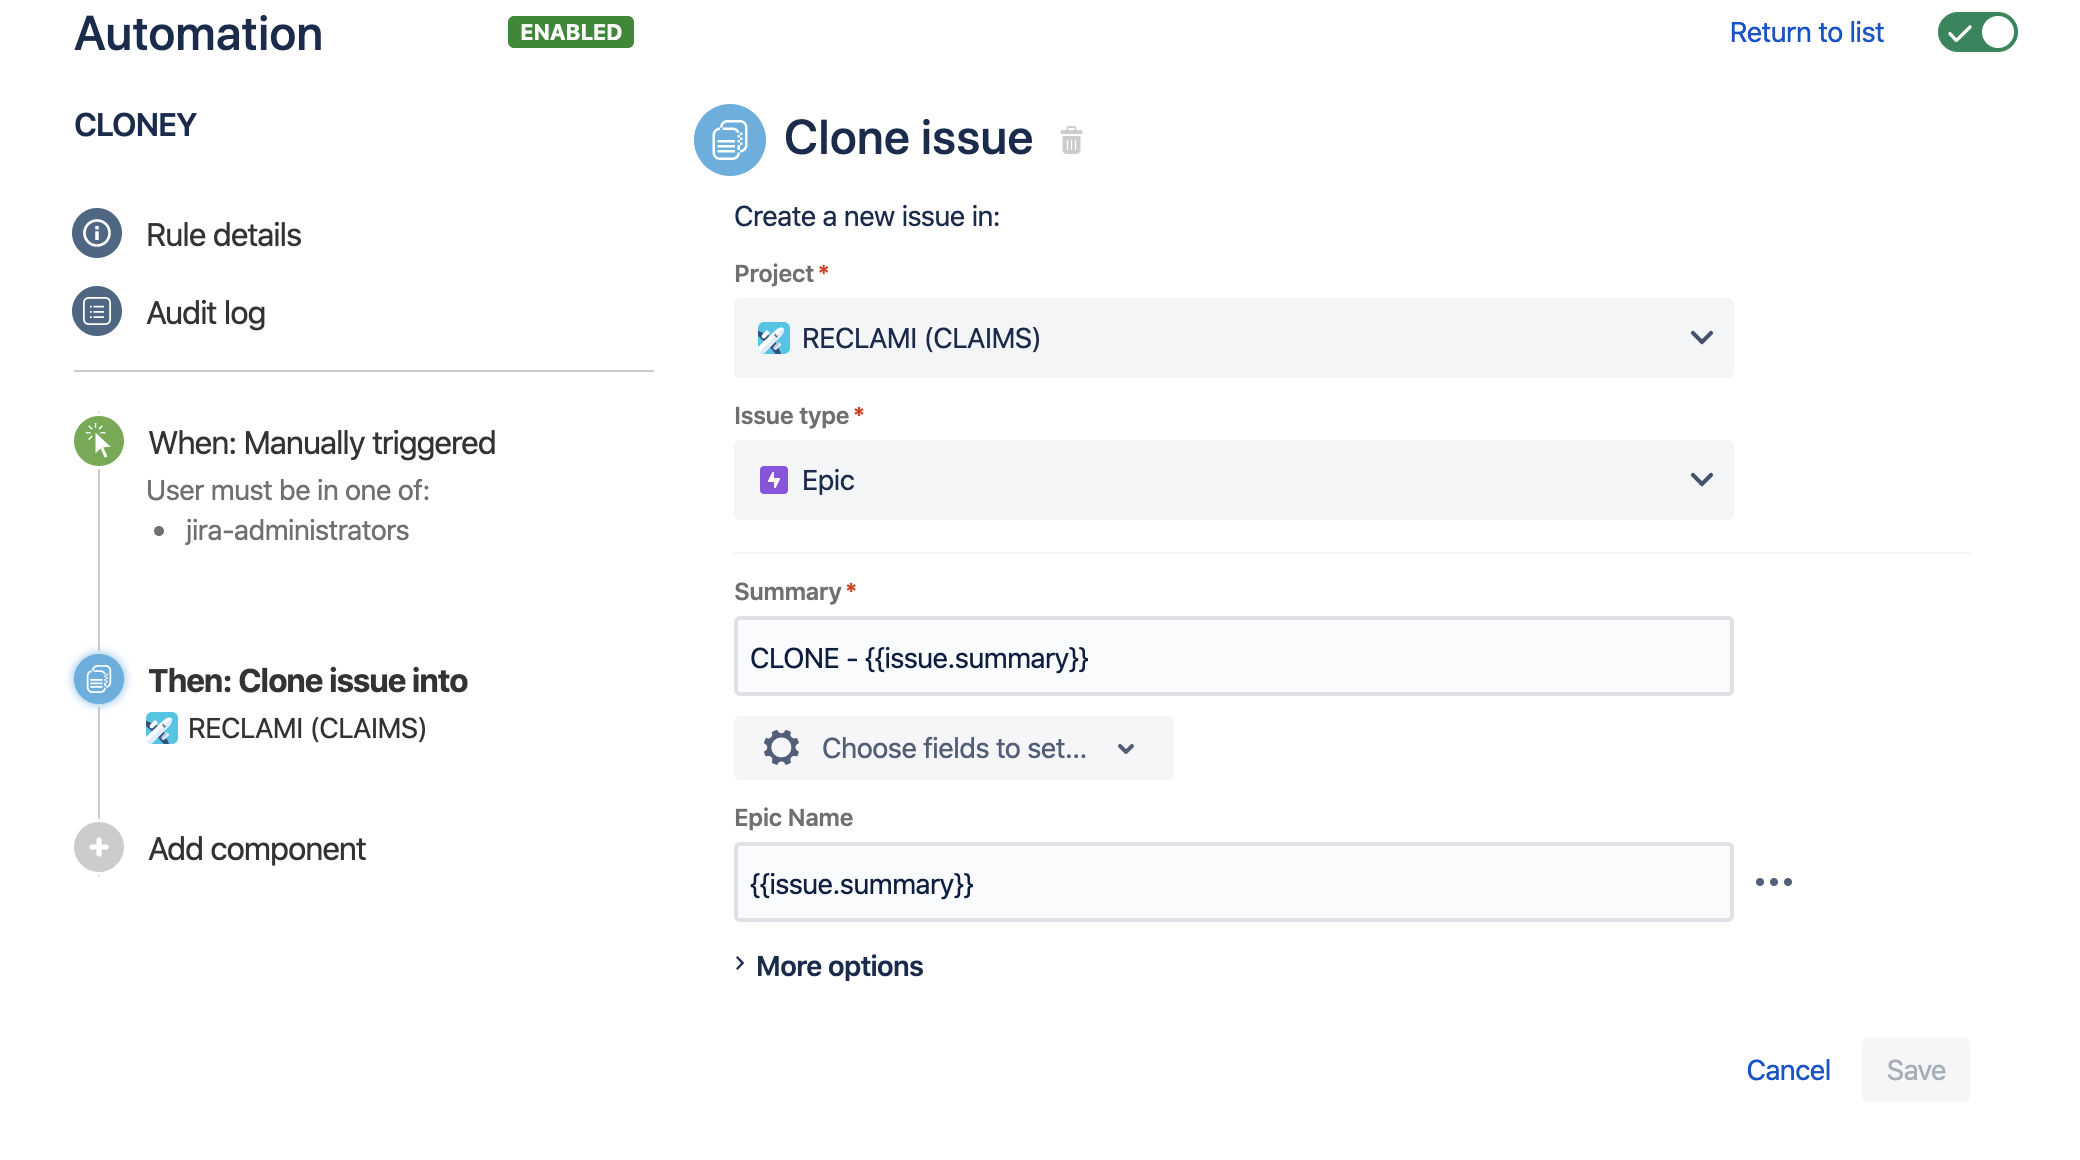The image size is (2080, 1160).
Task: Open the Issue type dropdown showing Epic
Action: click(x=1233, y=480)
